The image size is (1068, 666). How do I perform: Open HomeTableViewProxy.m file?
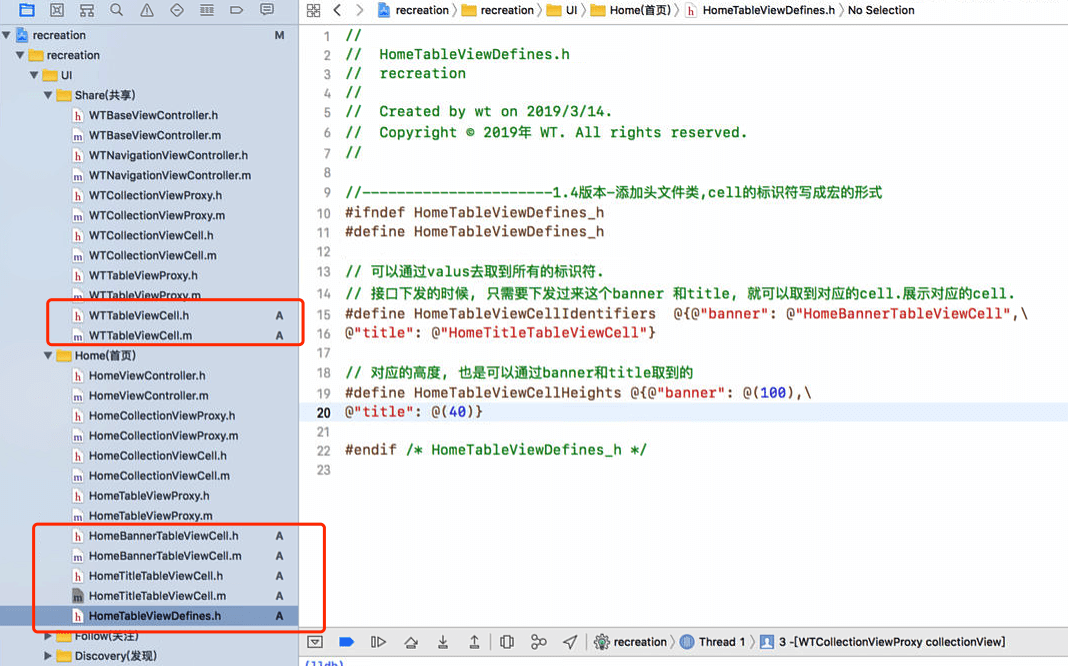(151, 516)
